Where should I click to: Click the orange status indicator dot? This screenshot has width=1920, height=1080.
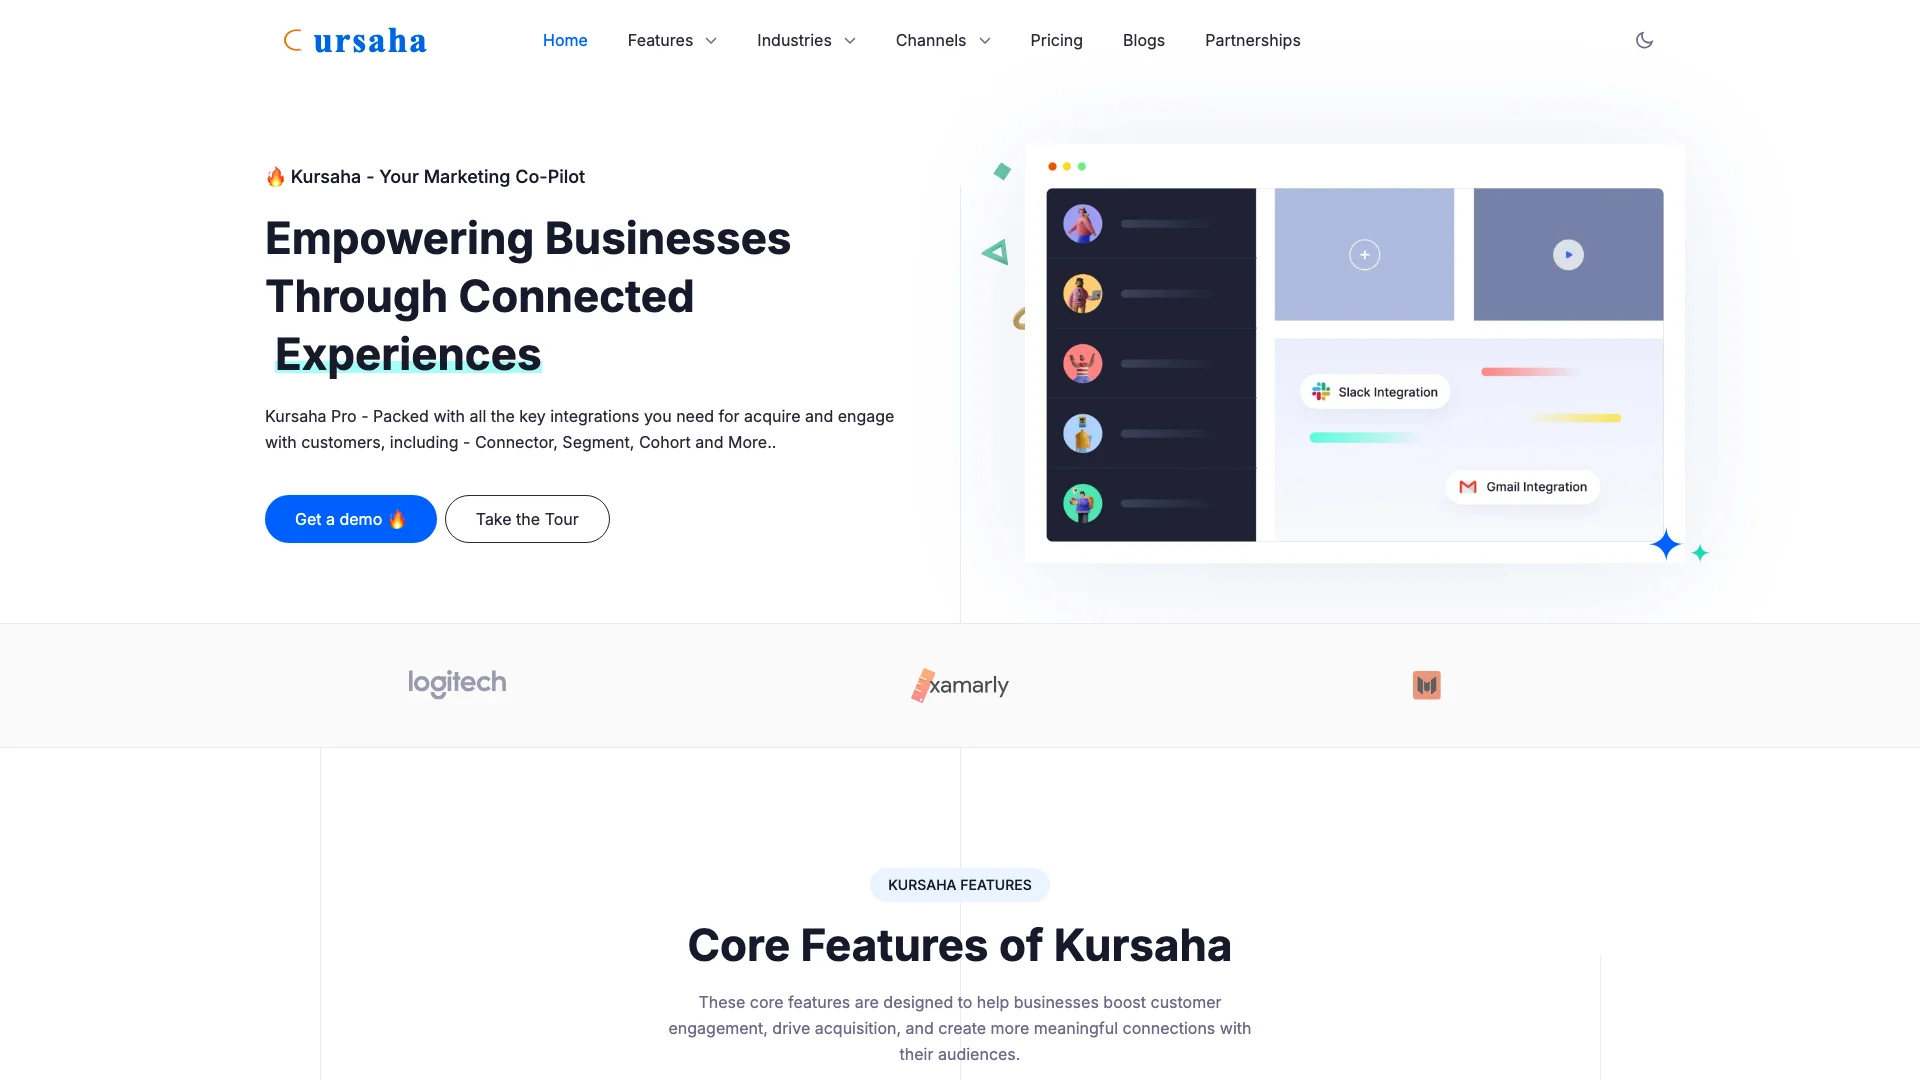(x=1051, y=166)
